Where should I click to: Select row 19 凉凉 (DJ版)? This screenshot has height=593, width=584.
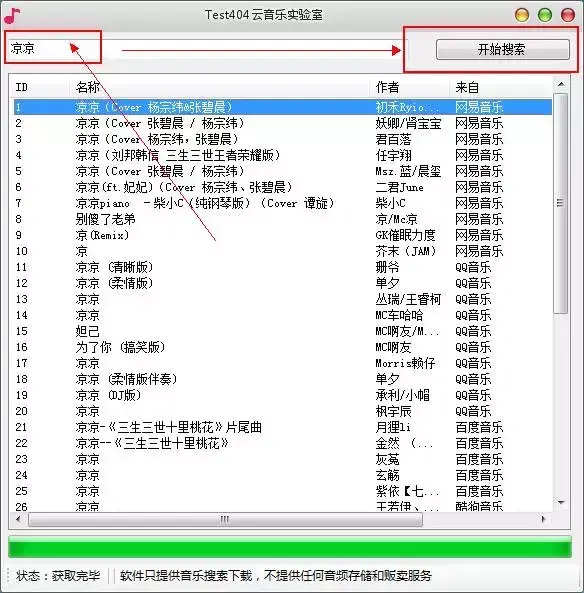283,395
